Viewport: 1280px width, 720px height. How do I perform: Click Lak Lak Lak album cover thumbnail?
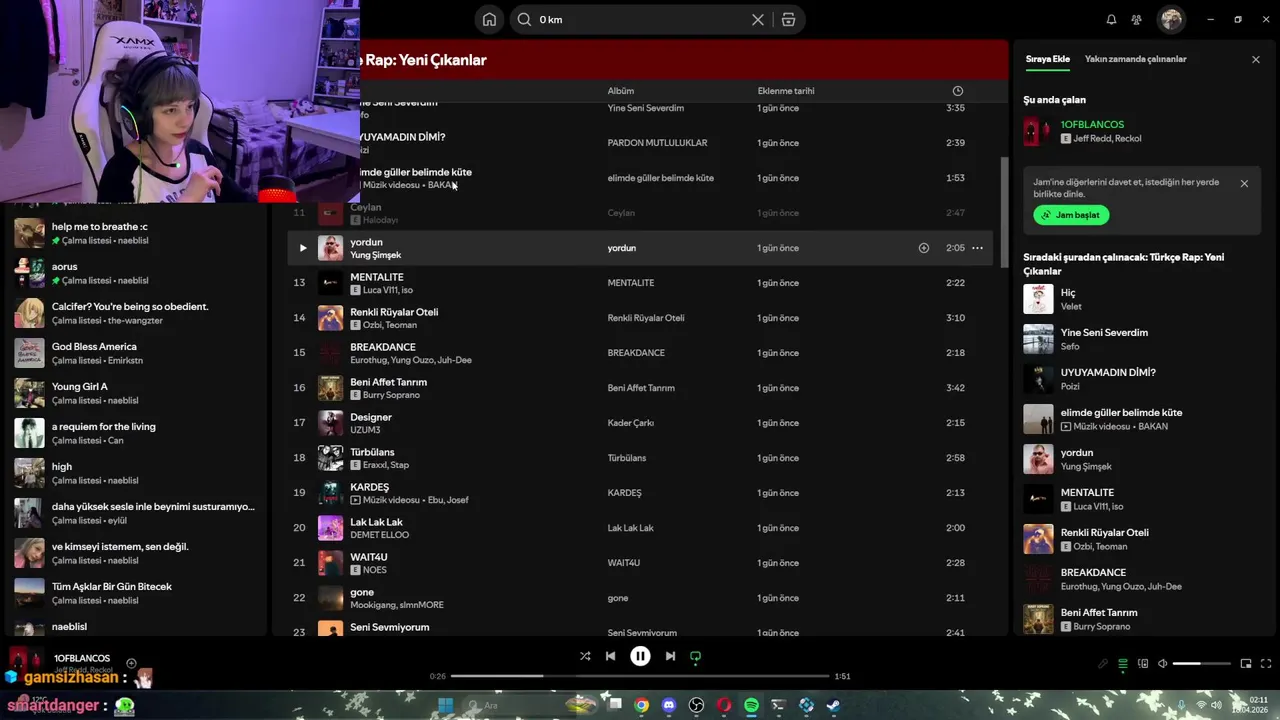(330, 528)
